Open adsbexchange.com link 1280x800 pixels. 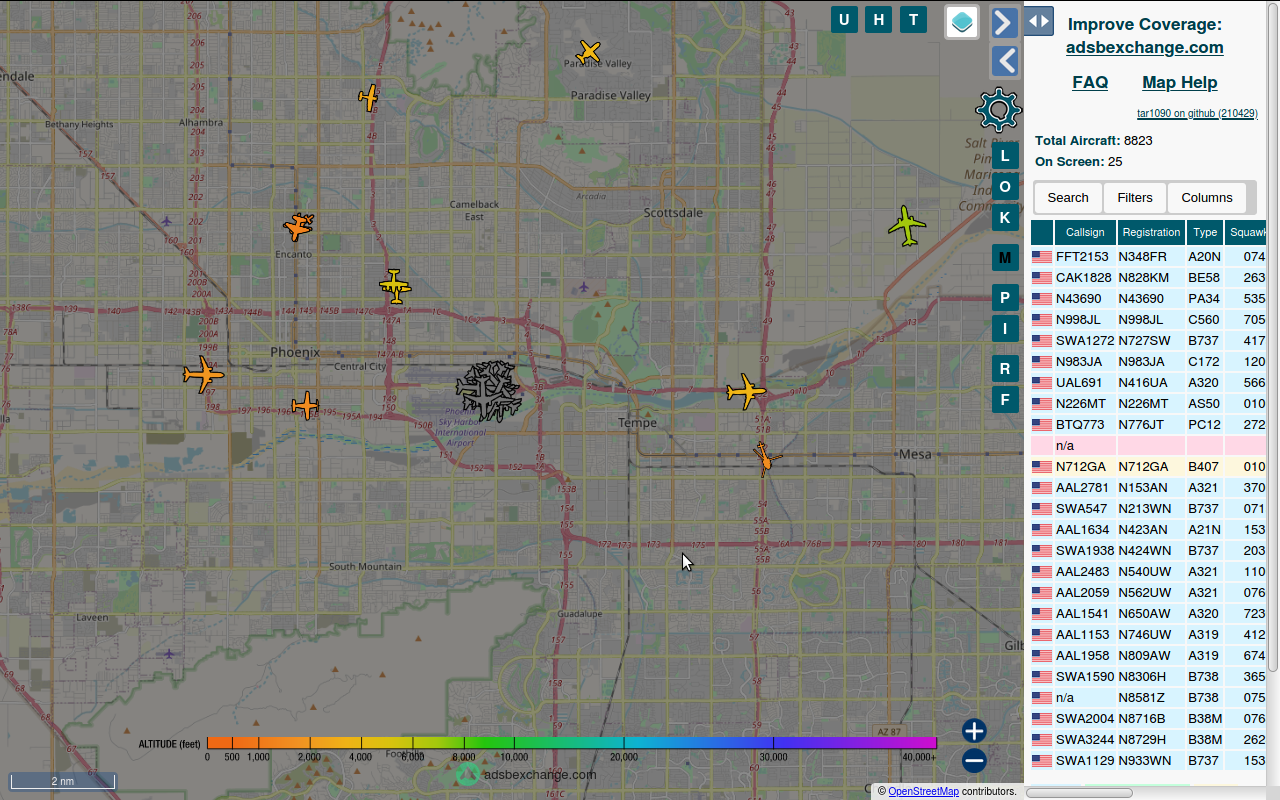pyautogui.click(x=1144, y=47)
